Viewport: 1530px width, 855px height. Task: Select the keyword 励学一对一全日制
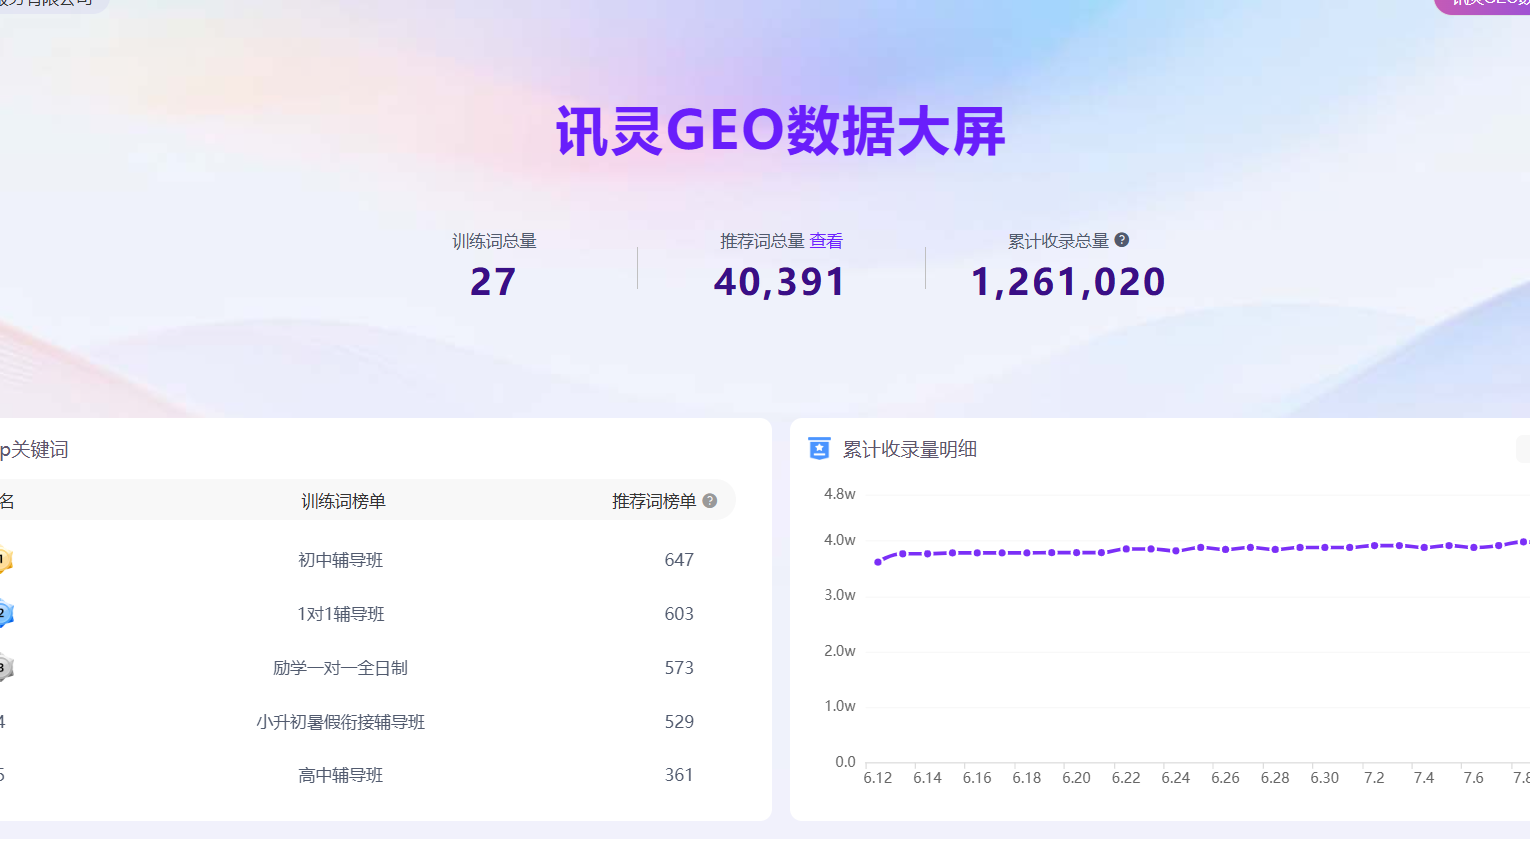click(340, 668)
